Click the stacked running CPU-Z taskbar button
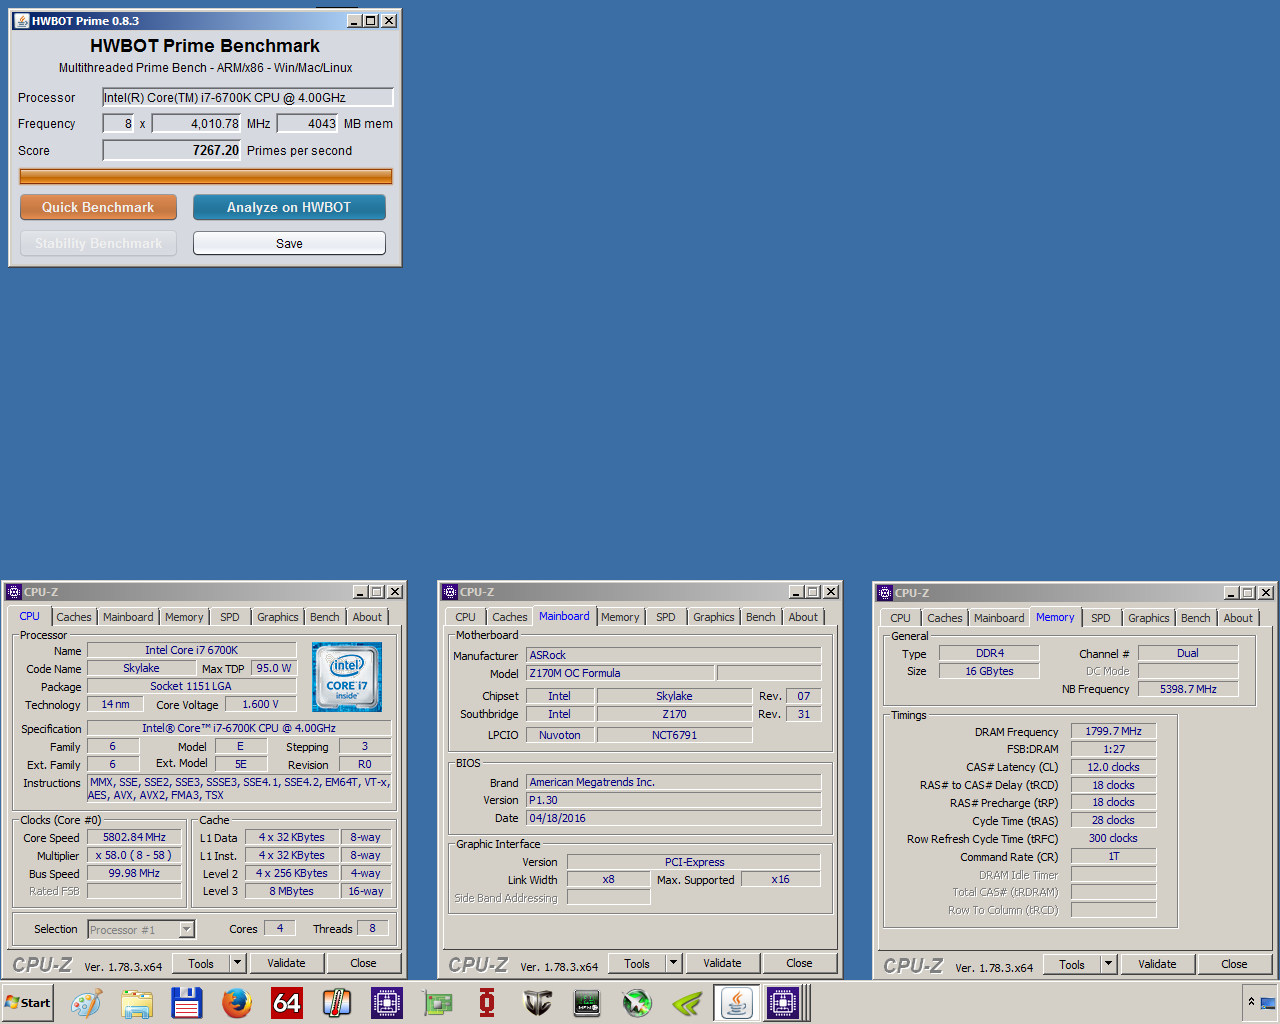 (787, 1002)
